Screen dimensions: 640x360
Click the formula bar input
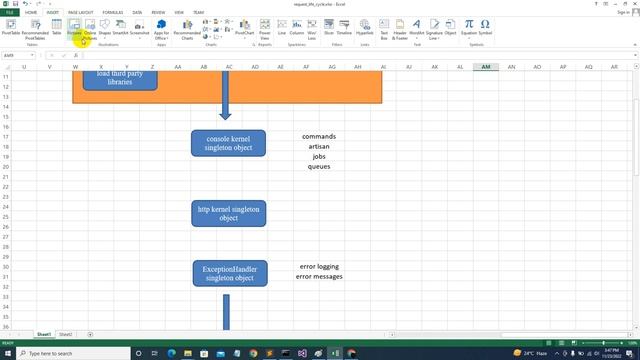pyautogui.click(x=357, y=56)
